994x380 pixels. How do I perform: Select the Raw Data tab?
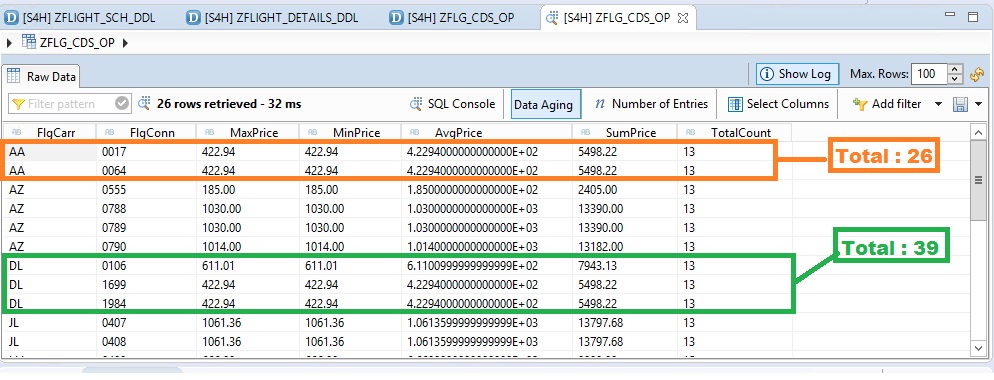click(42, 77)
